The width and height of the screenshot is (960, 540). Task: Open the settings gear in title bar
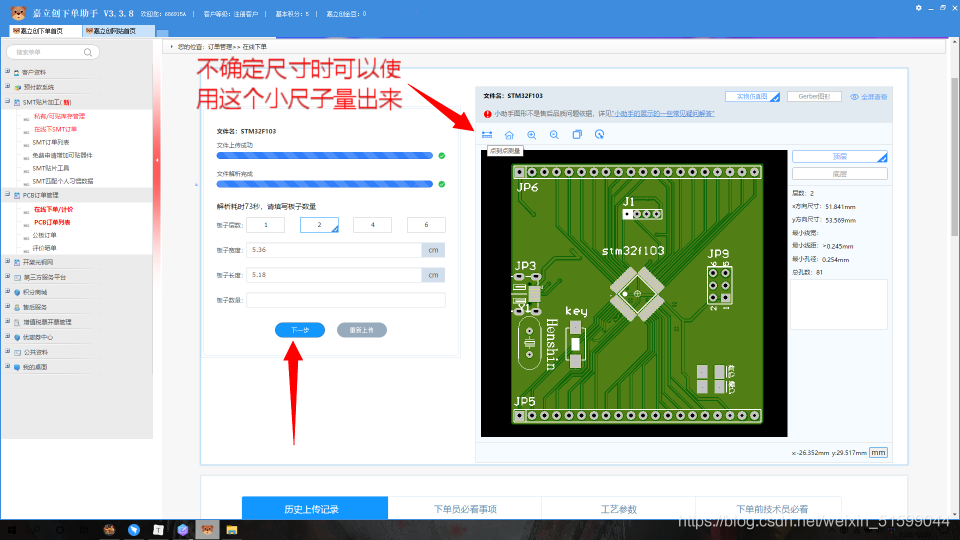[918, 8]
